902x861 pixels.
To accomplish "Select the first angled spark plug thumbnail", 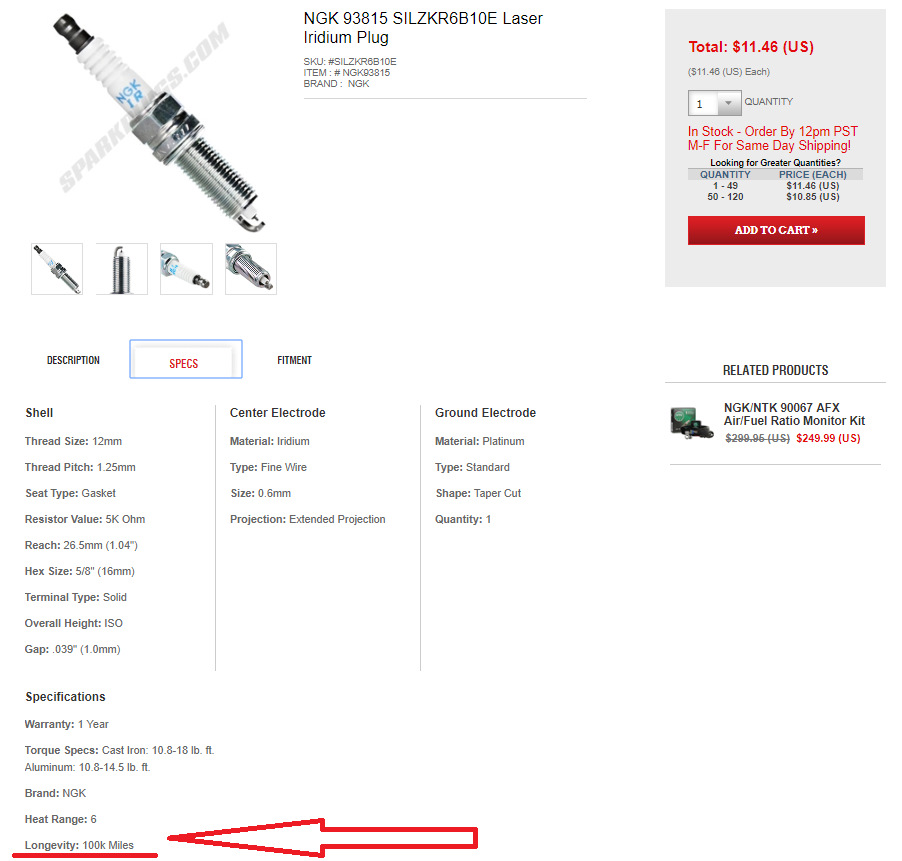I will tap(57, 269).
